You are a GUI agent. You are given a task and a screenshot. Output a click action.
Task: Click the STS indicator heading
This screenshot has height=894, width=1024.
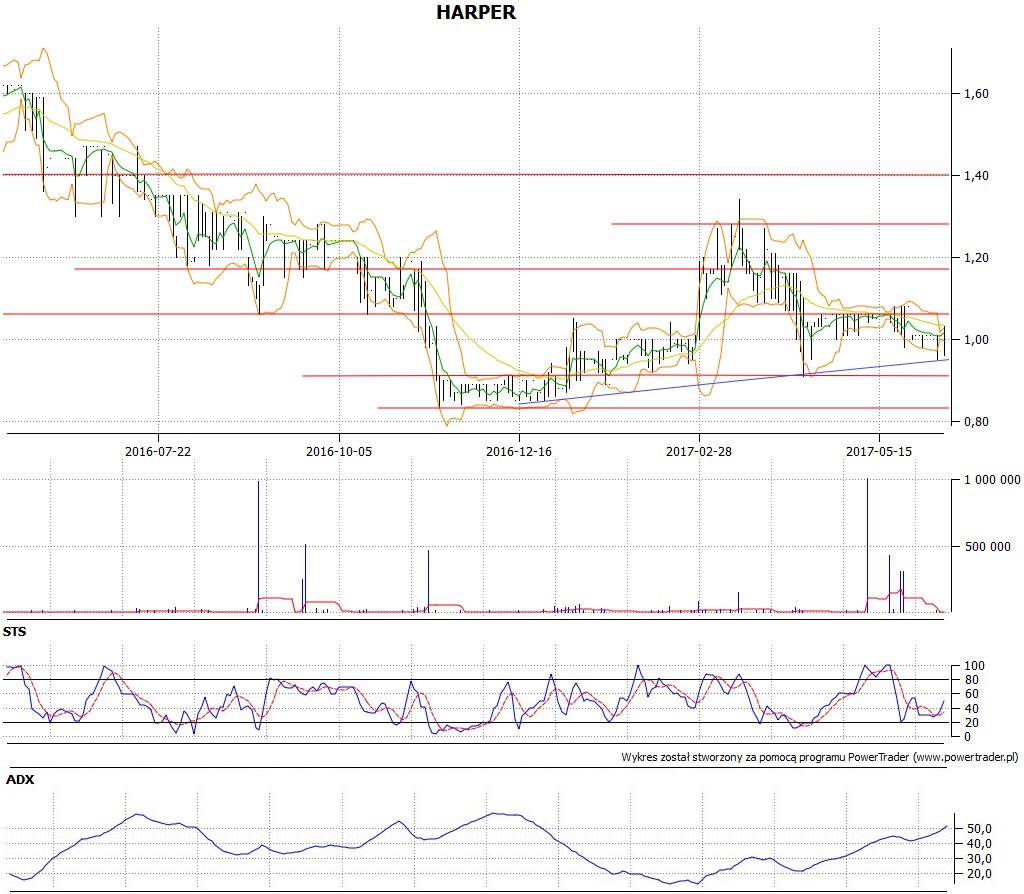pos(14,631)
